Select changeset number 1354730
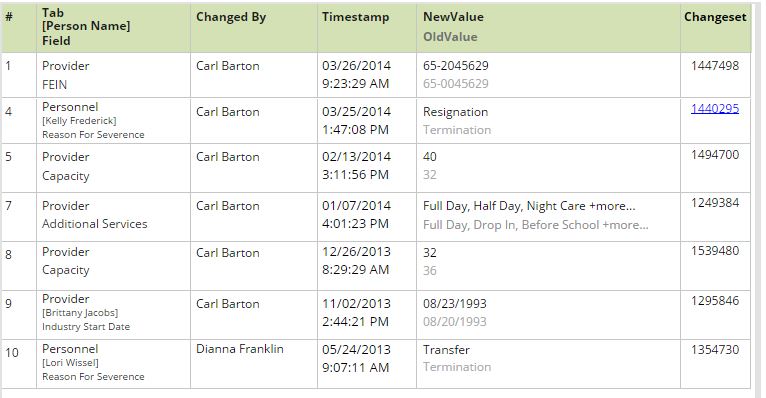Viewport: 766px width, 398px height. 715,350
